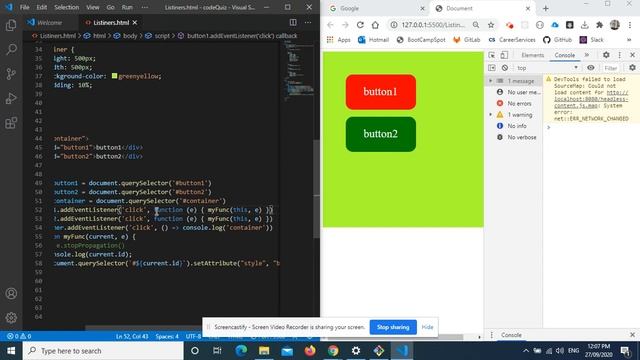Open Manage gear in VS Code activity bar
This screenshot has width=640, height=360.
[x=11, y=318]
